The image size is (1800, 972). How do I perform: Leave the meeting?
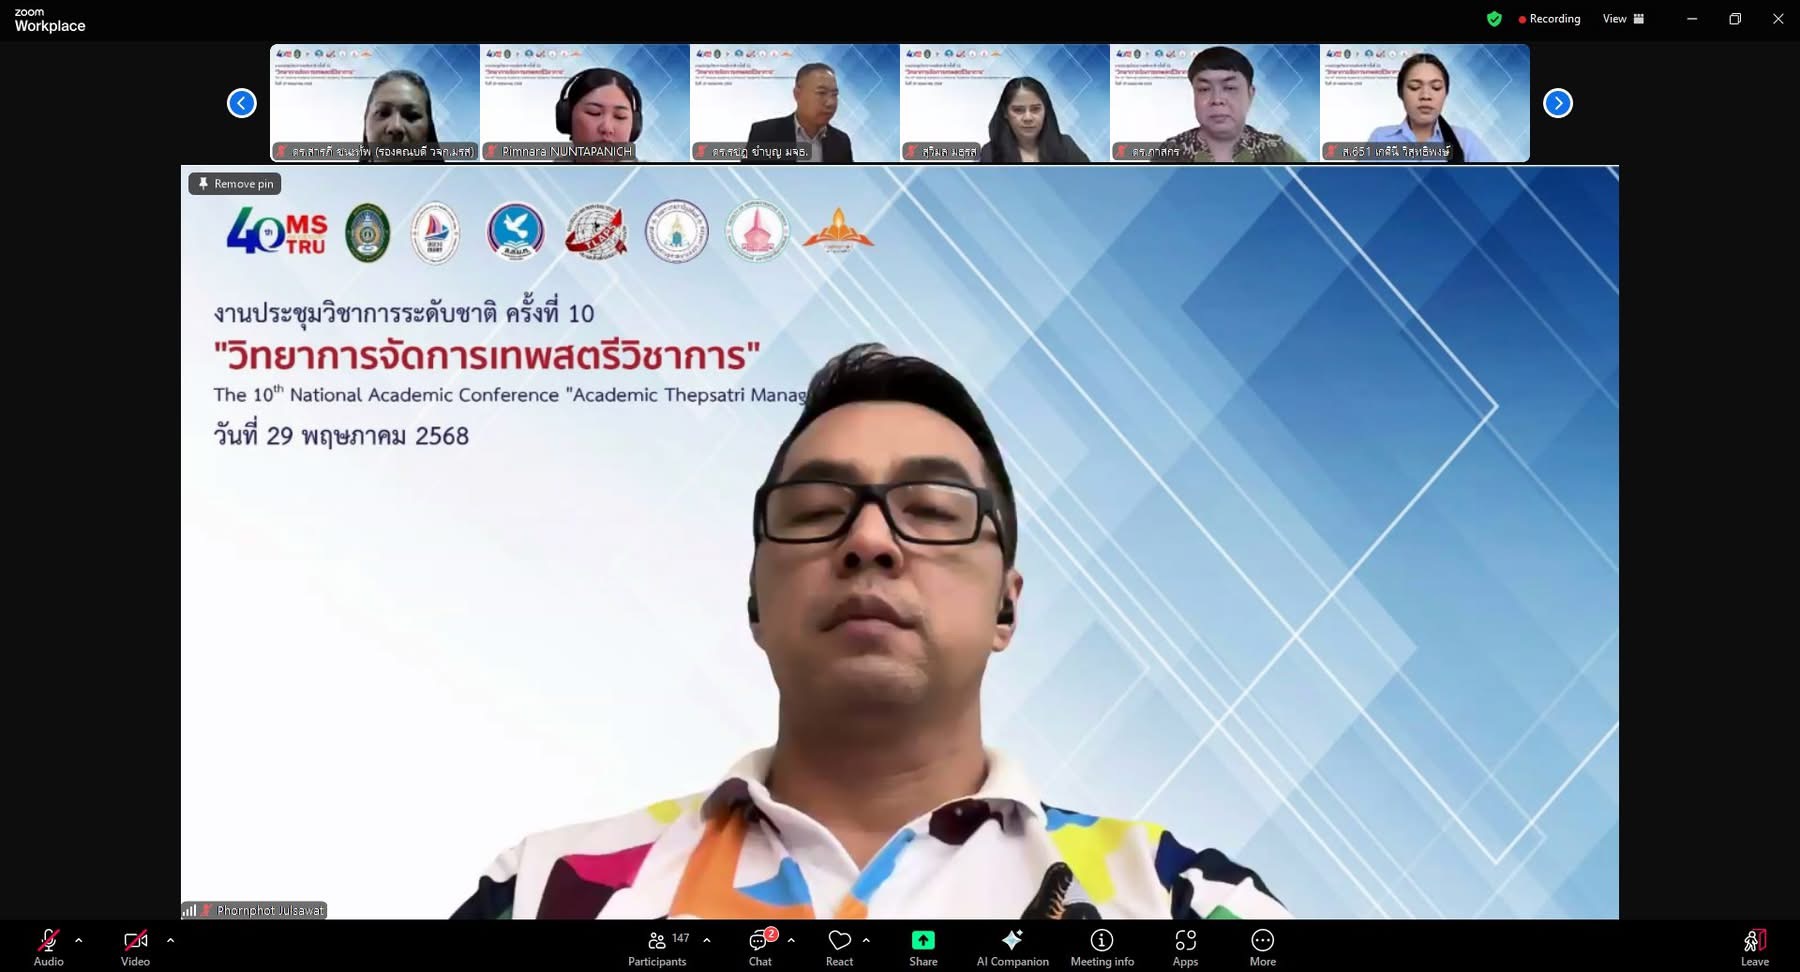(x=1754, y=947)
